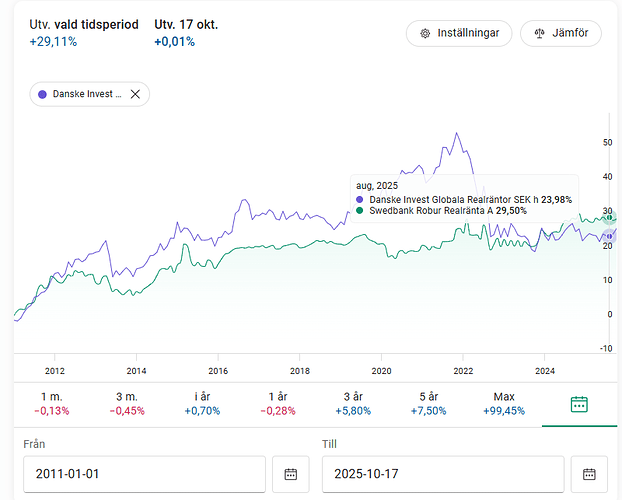Remove the Danske Invest chip with X

(135, 95)
